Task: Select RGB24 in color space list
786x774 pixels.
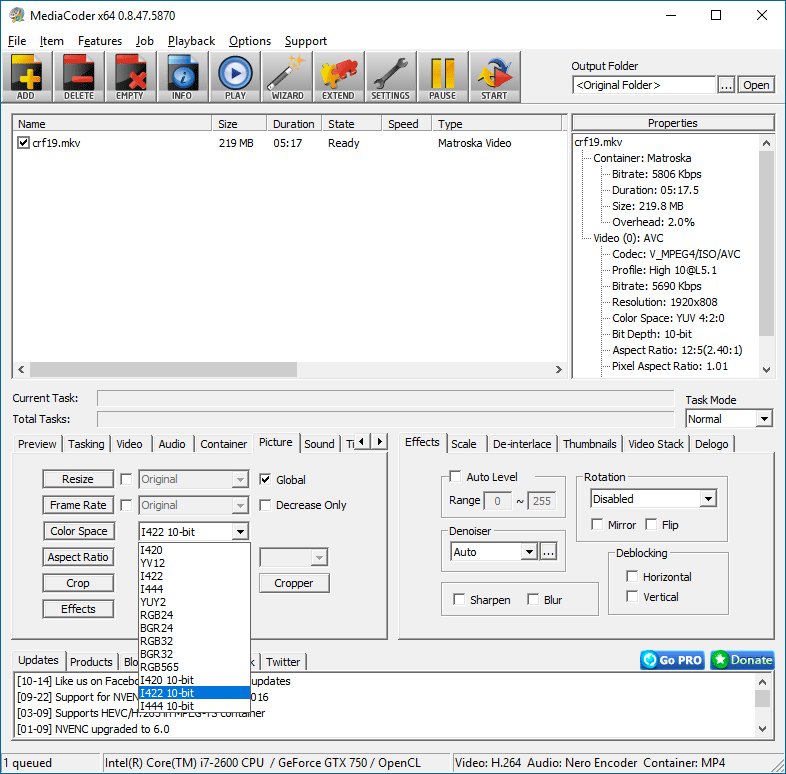Action: tap(194, 615)
